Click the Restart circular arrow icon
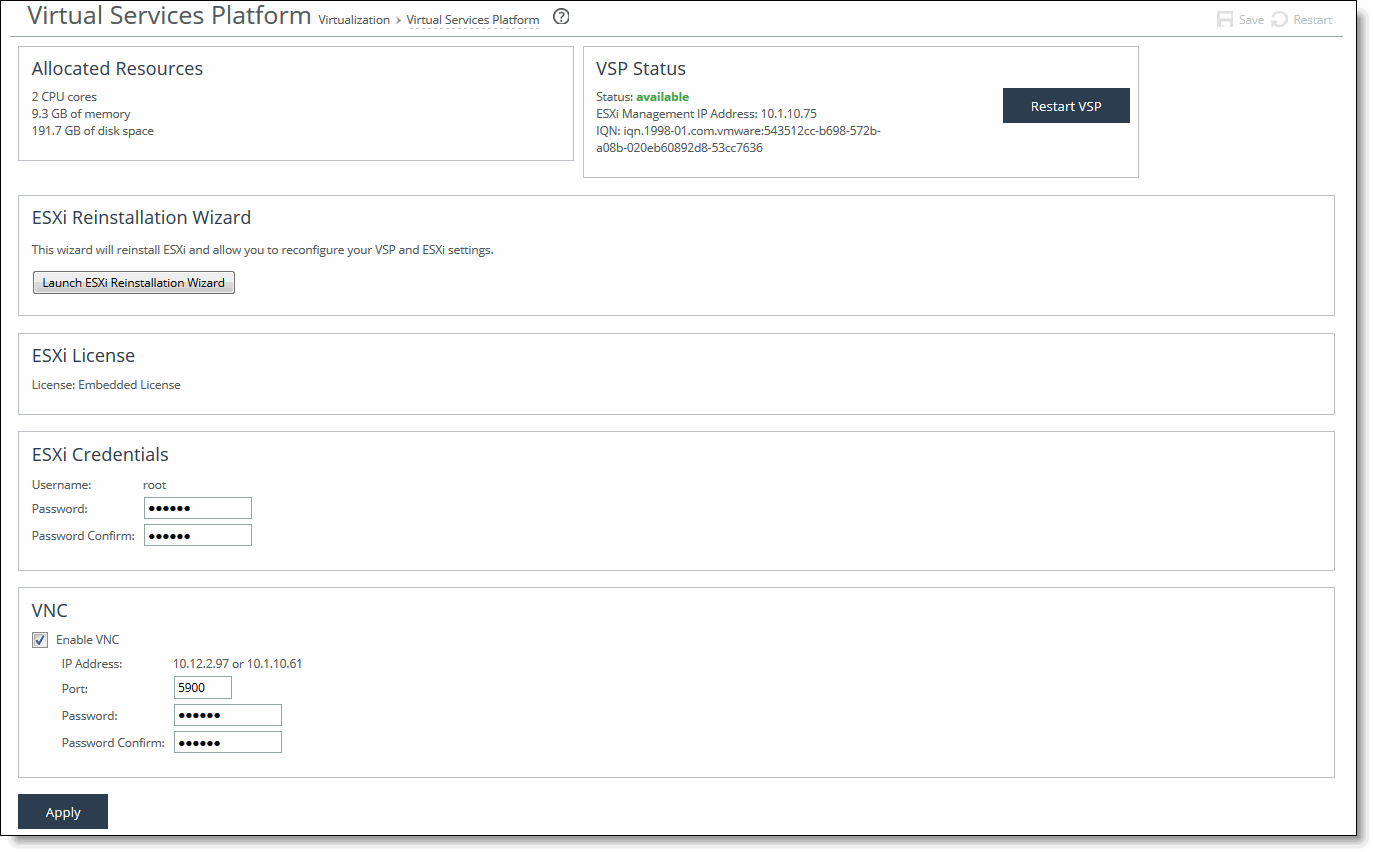Viewport: 1373px width, 852px height. (1279, 20)
